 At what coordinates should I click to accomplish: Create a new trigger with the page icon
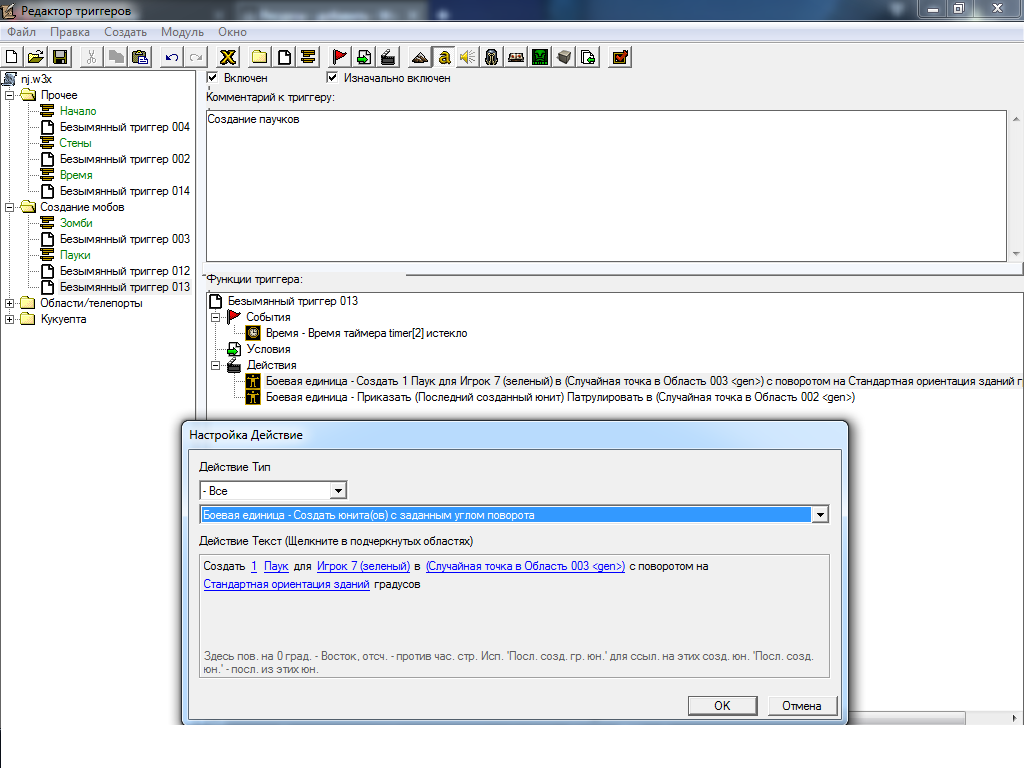click(283, 57)
